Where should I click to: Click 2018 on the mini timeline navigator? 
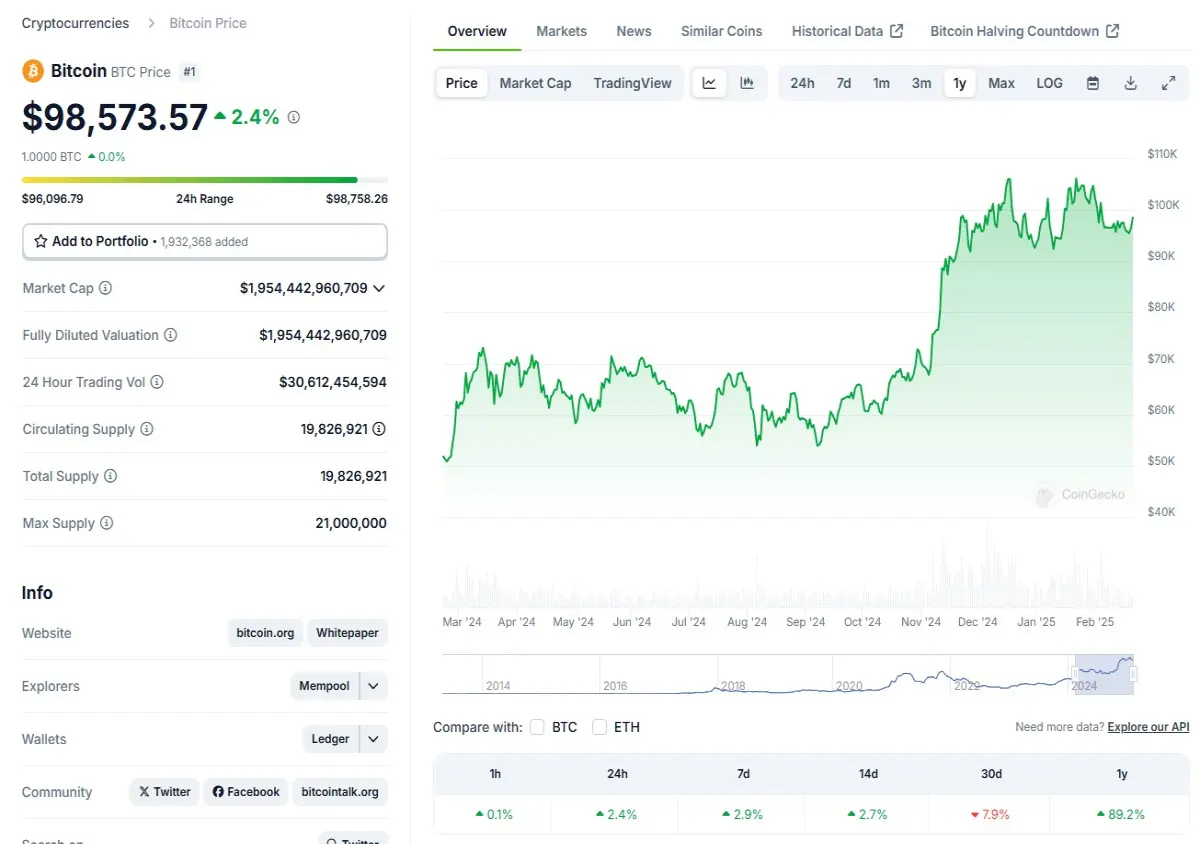(x=733, y=686)
